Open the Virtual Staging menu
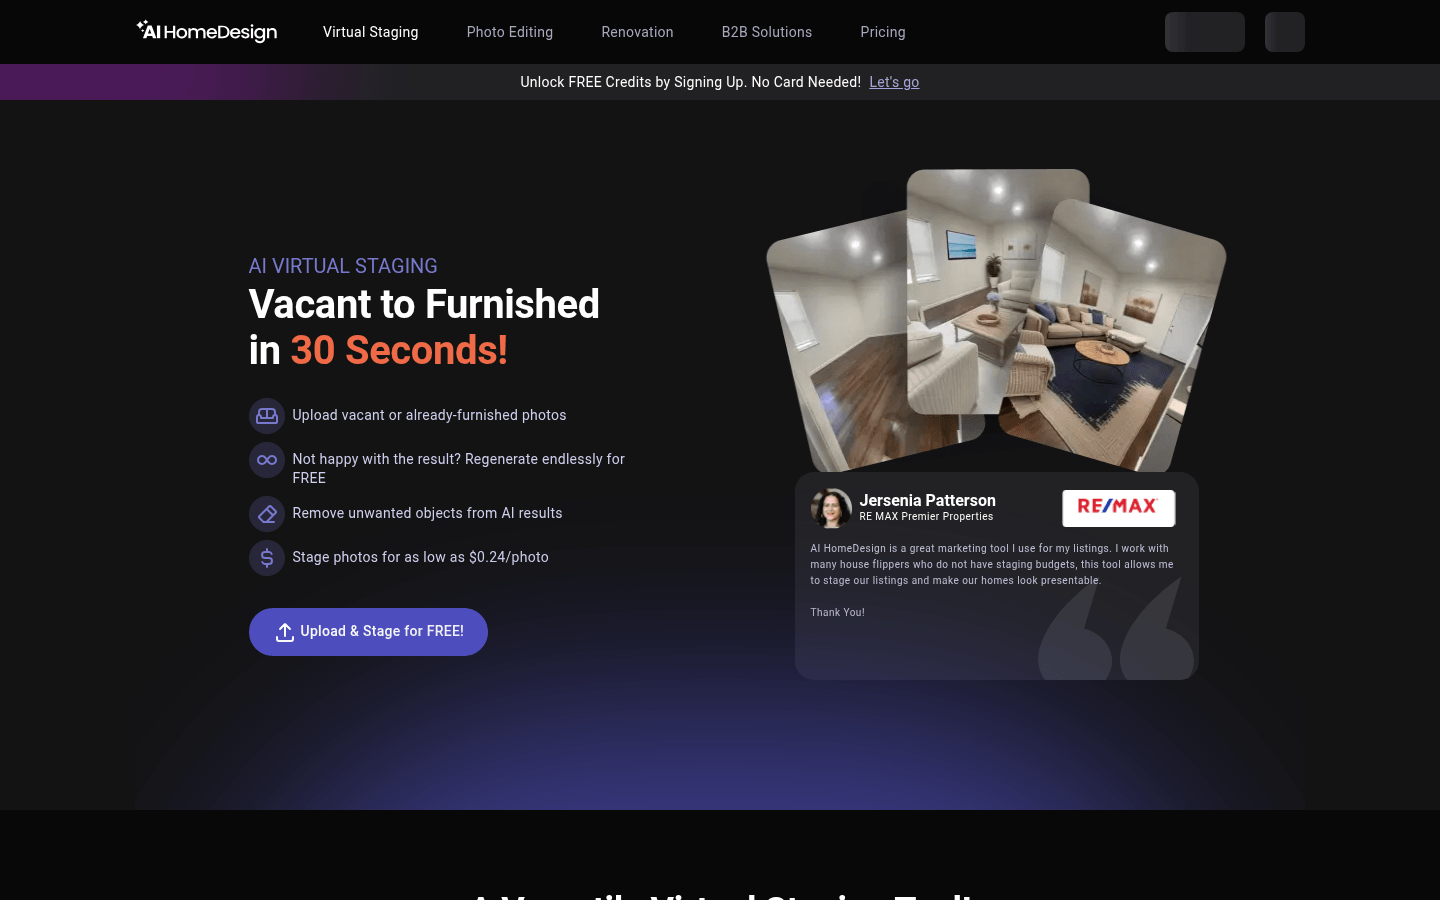The image size is (1440, 900). click(371, 32)
